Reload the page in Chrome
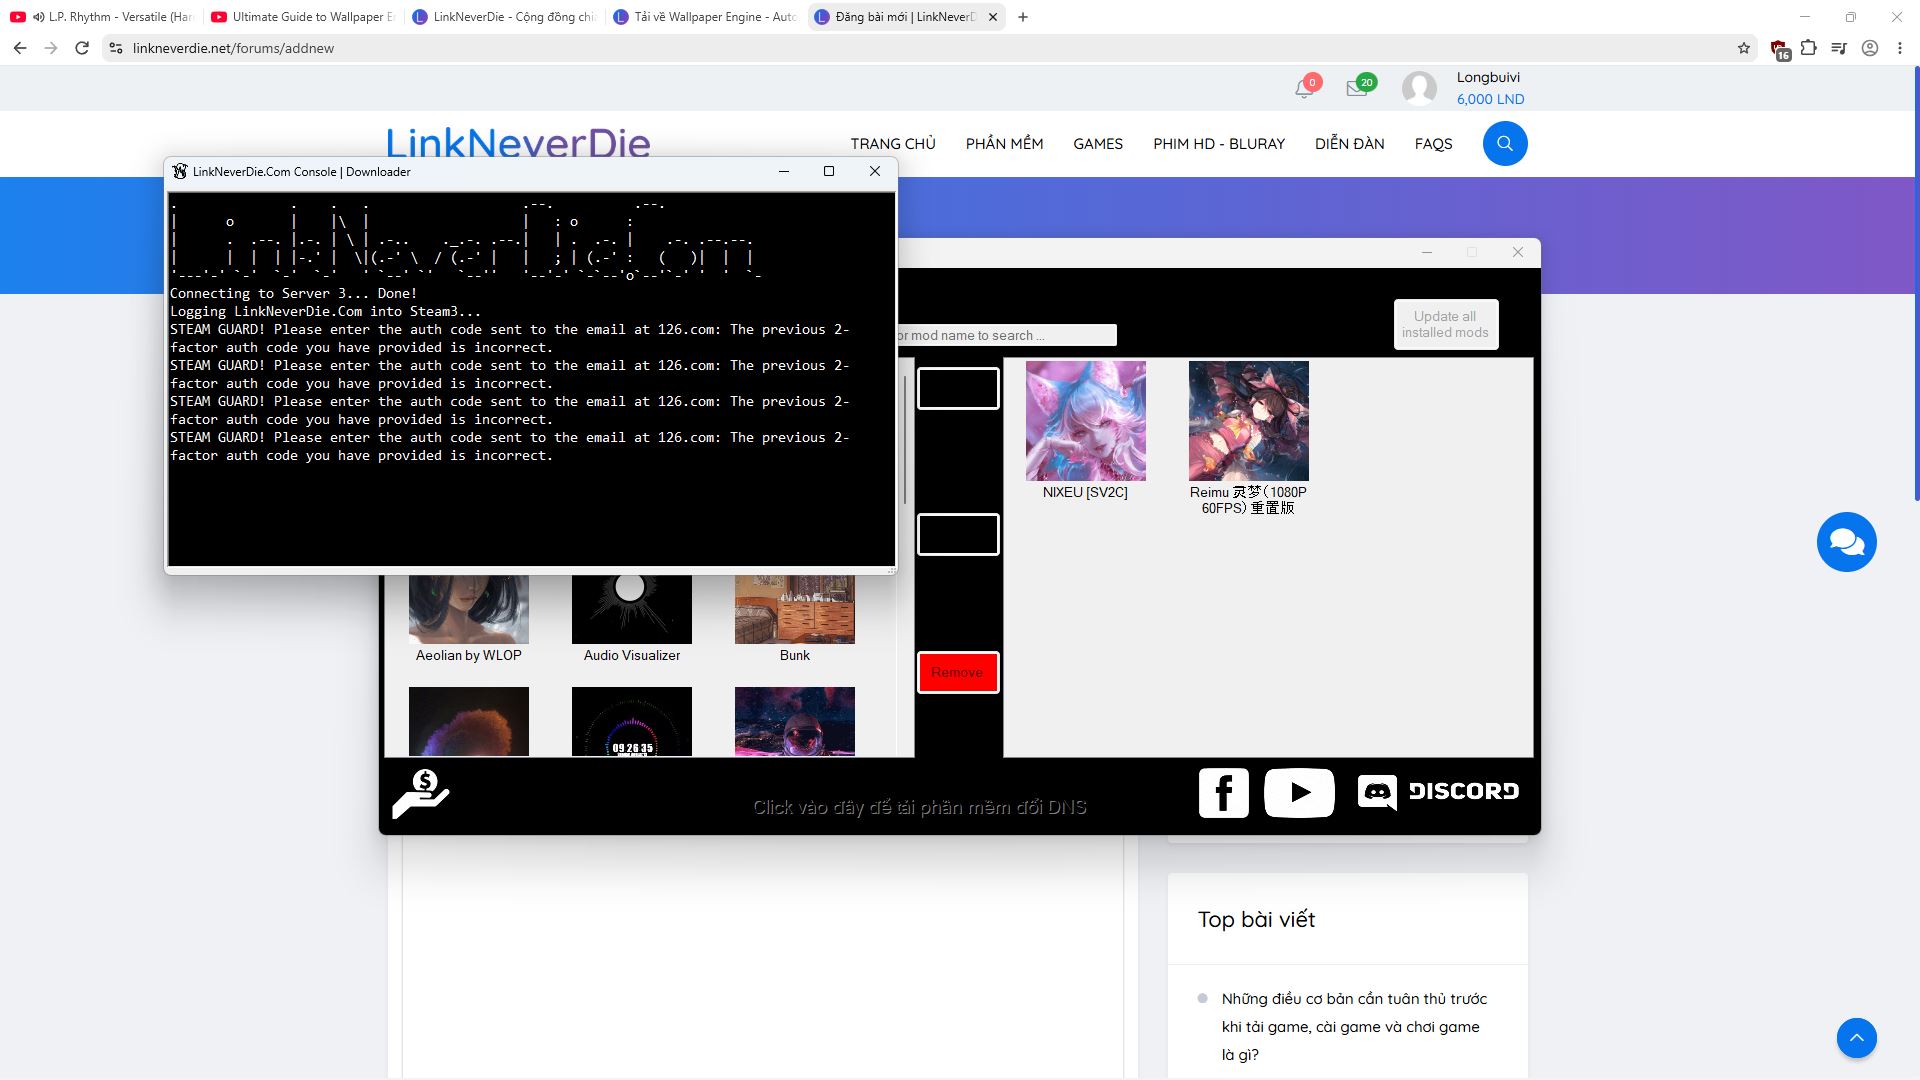This screenshot has width=1920, height=1080. coord(82,48)
